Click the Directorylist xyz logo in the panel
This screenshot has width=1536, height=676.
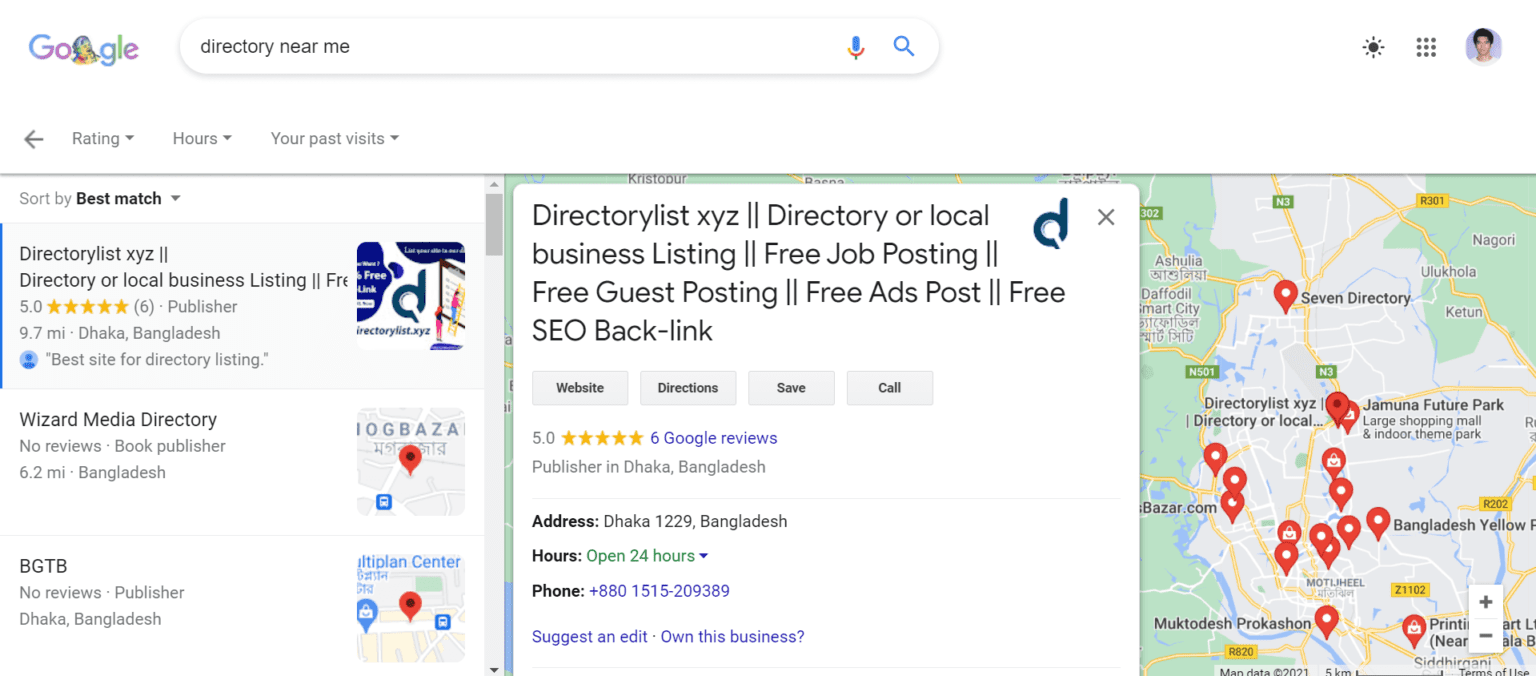tap(1050, 223)
